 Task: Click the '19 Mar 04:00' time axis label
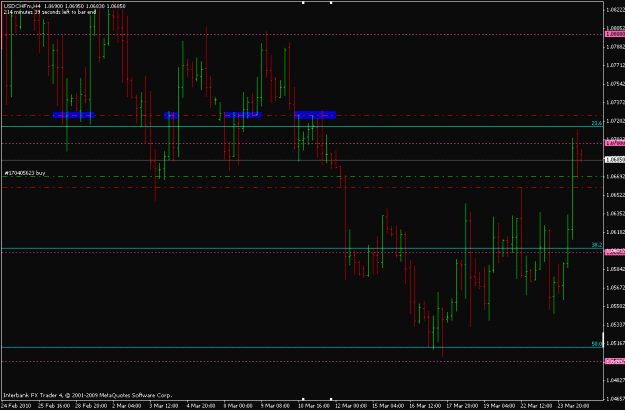pos(499,406)
